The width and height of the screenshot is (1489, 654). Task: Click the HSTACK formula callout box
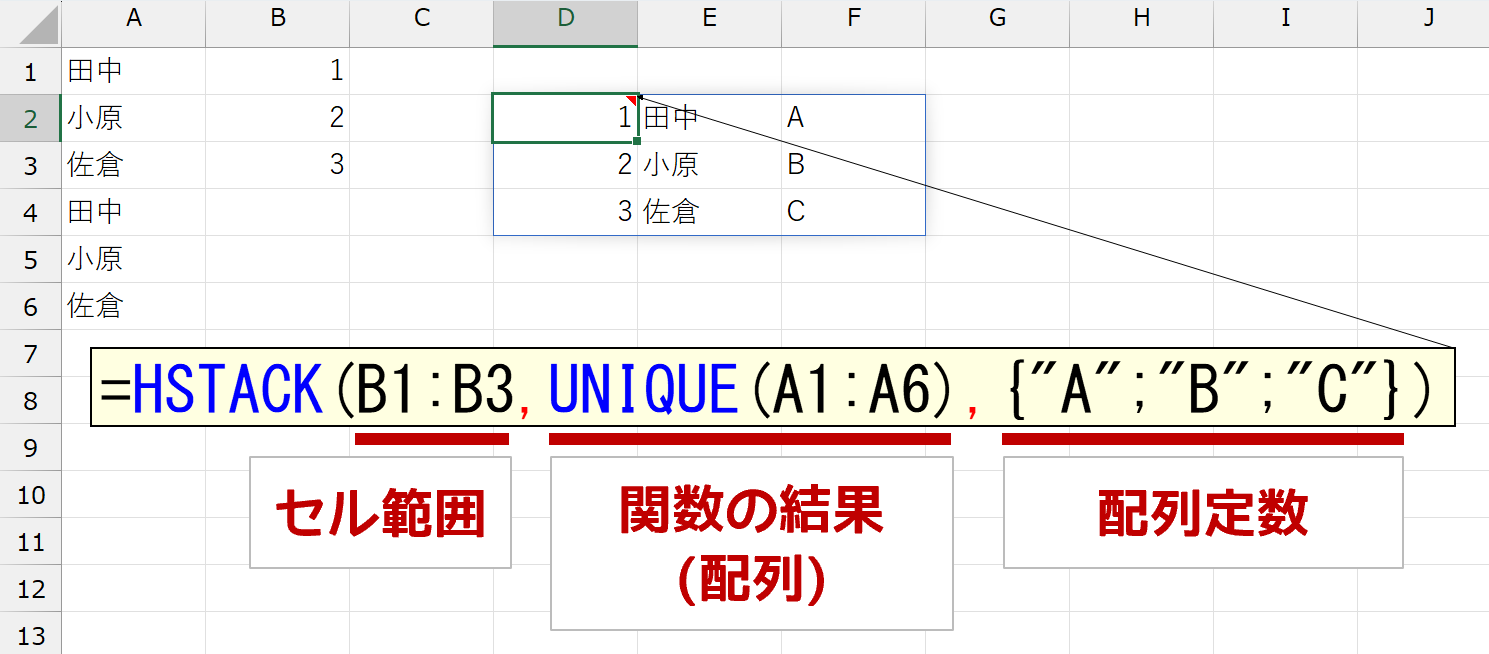pos(772,388)
